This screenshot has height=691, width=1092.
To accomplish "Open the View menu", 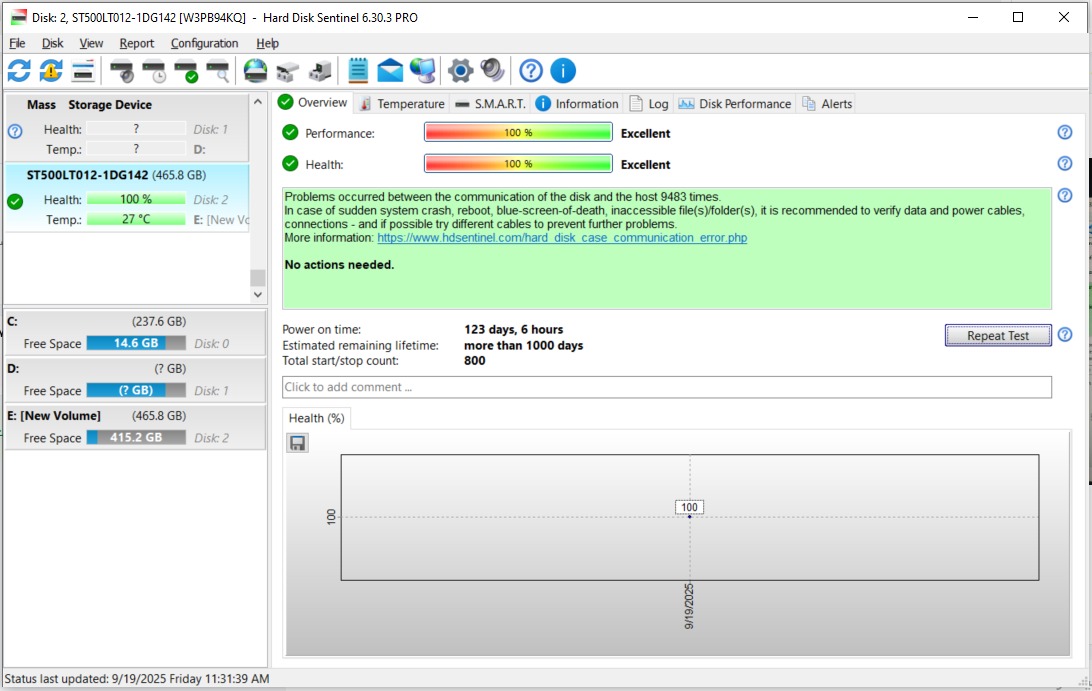I will click(91, 43).
